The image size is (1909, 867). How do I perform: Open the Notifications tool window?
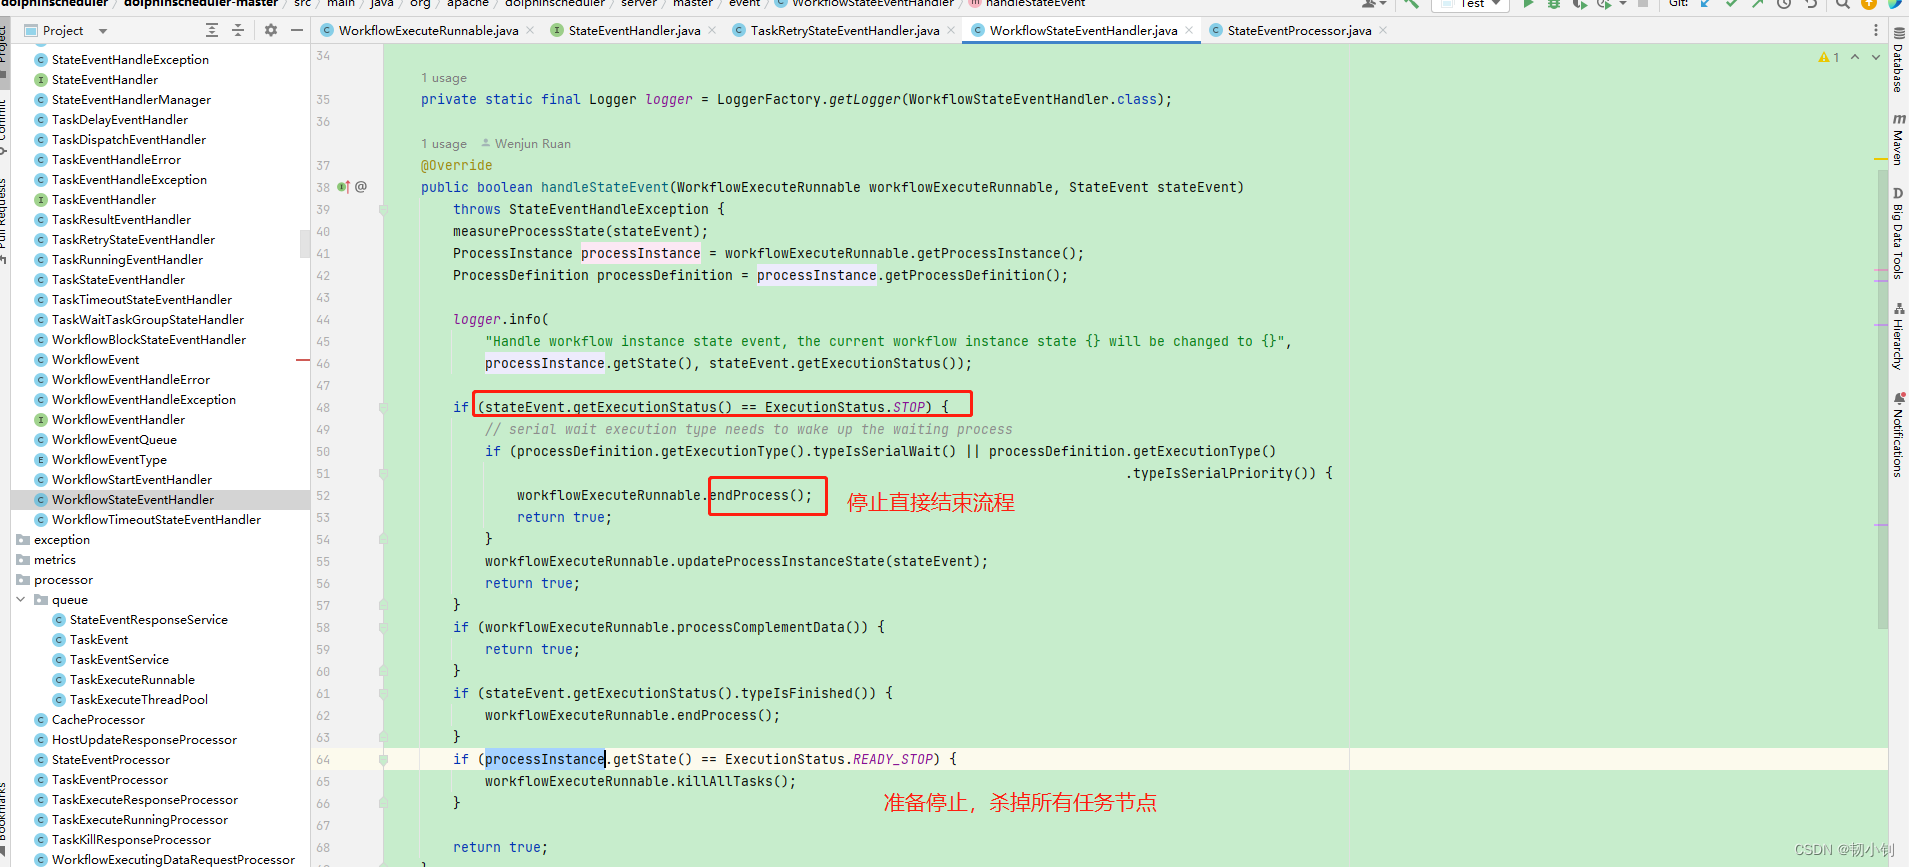tap(1898, 434)
